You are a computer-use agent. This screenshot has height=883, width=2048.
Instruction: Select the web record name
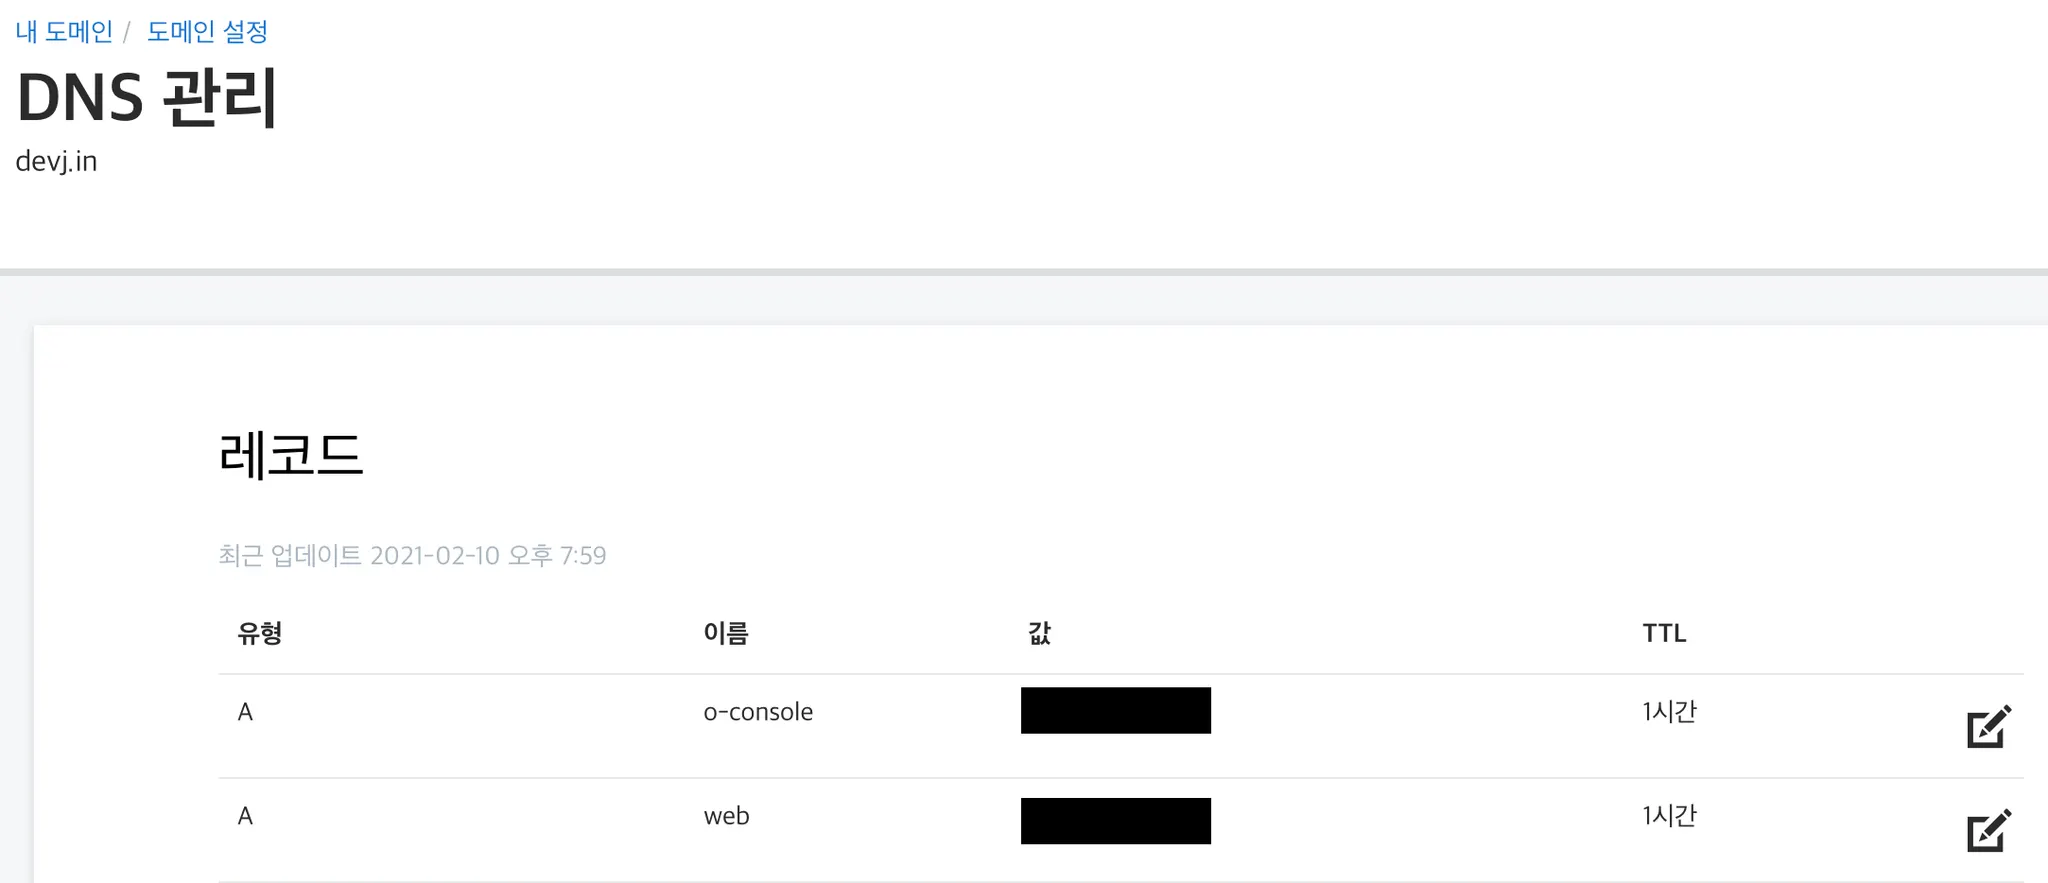pyautogui.click(x=726, y=816)
